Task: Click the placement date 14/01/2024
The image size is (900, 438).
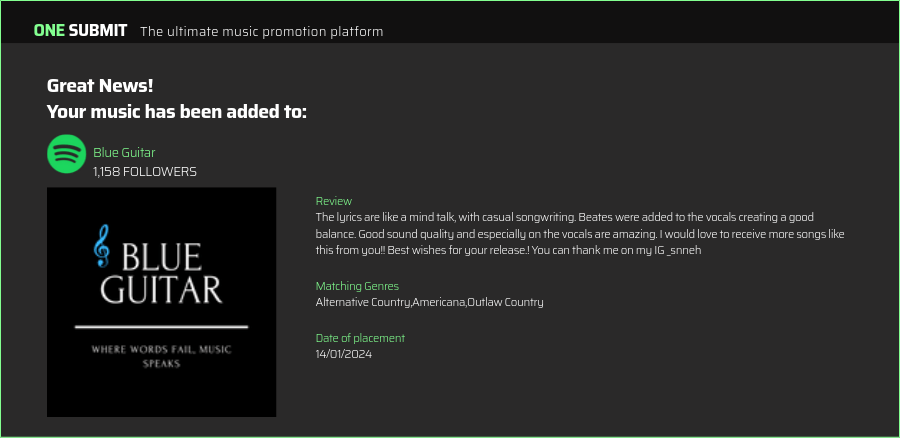Action: pos(344,354)
